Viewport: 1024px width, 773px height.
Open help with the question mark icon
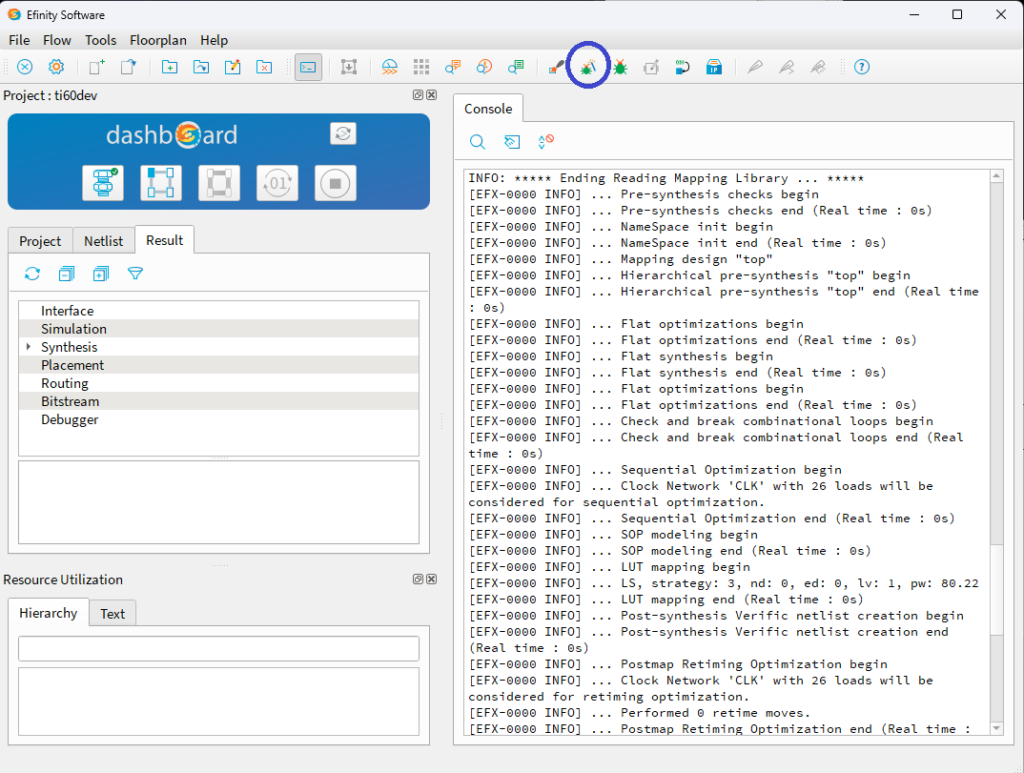click(862, 67)
